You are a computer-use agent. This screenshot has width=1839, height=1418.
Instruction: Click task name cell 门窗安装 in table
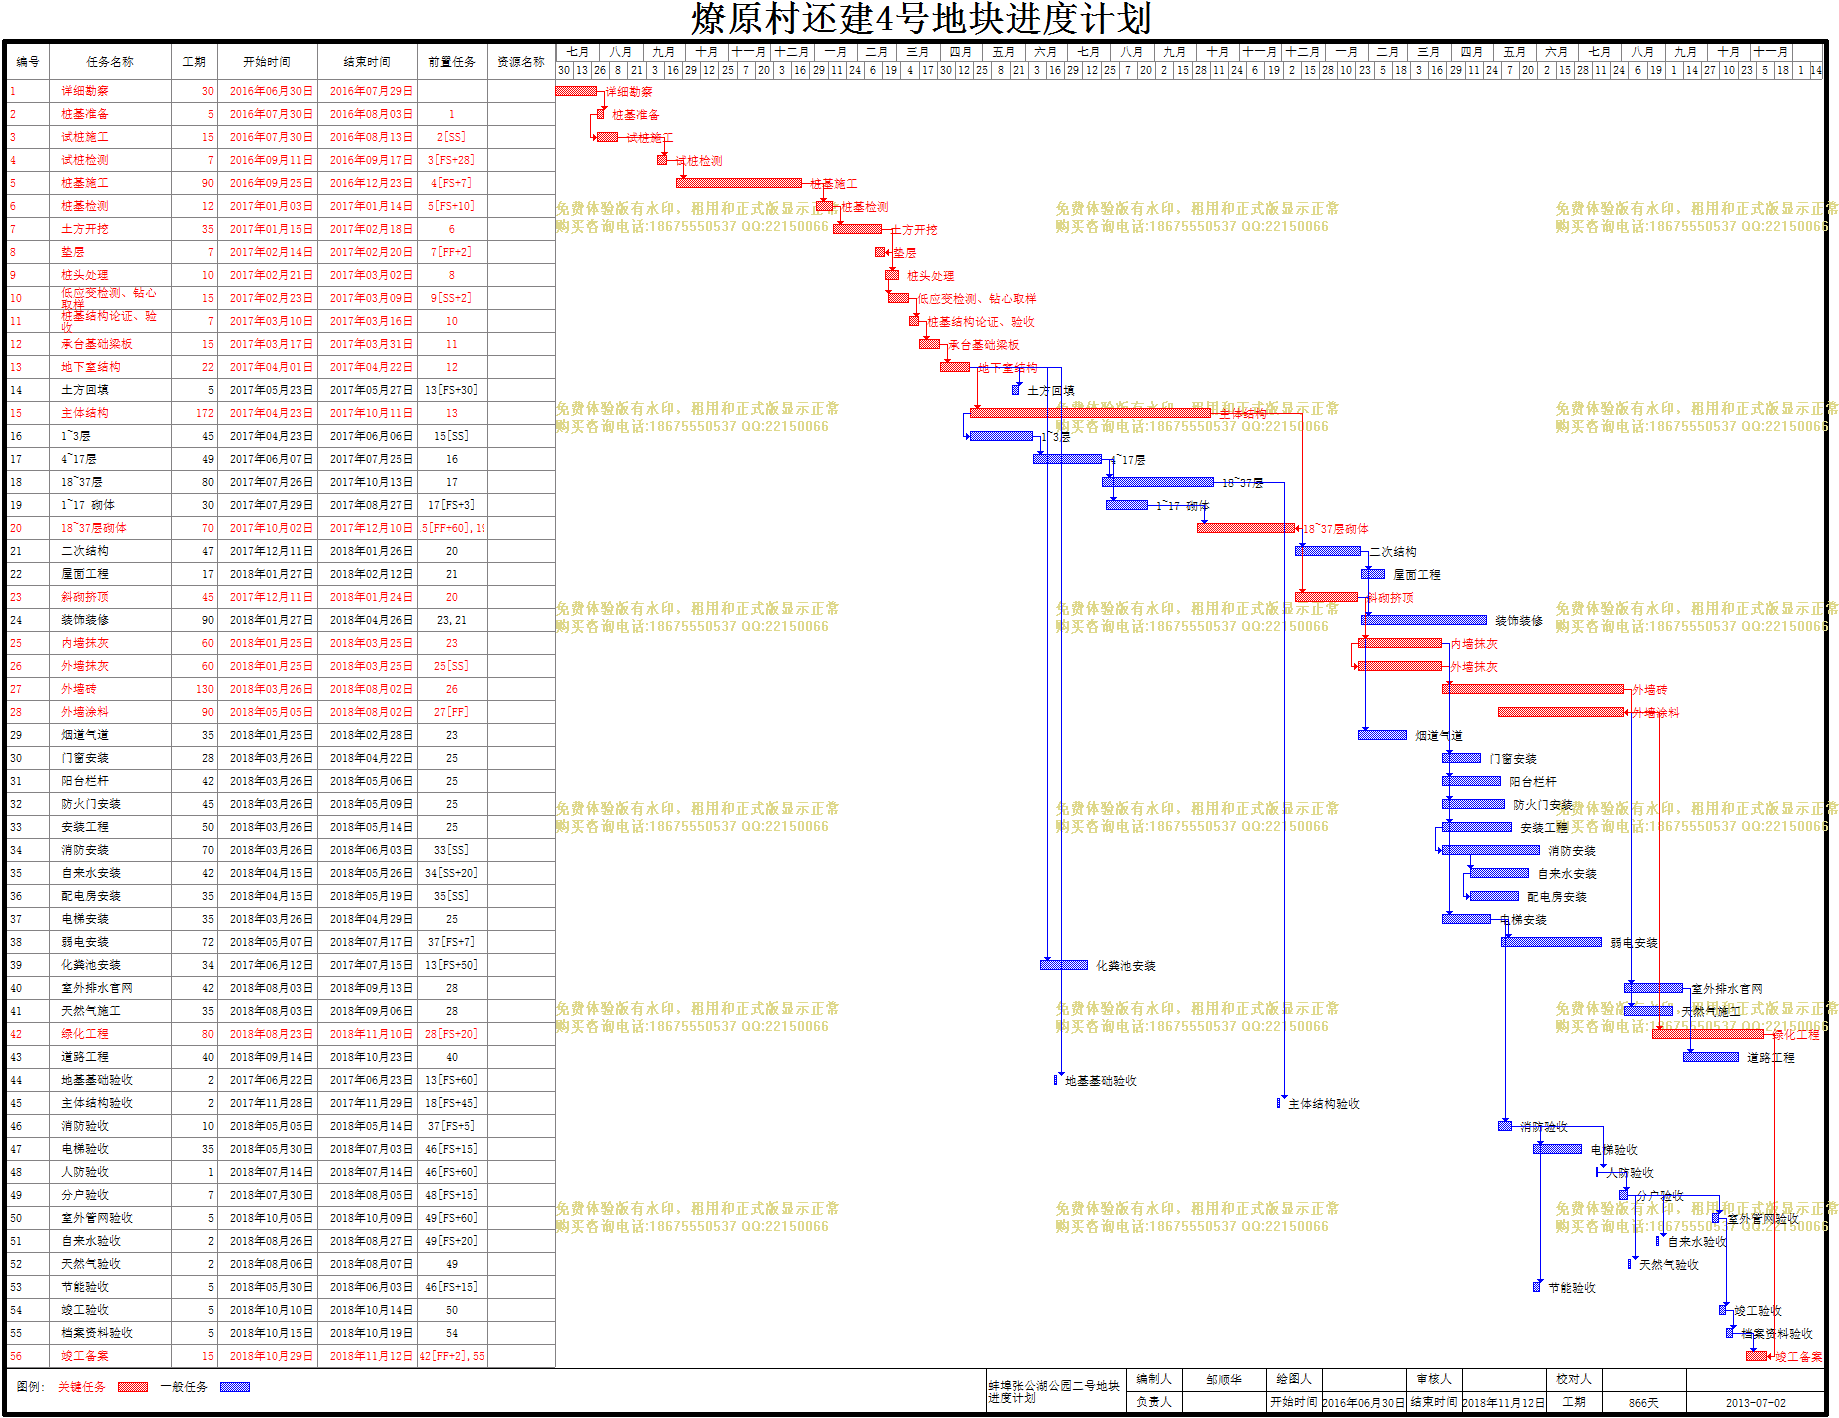click(x=110, y=758)
